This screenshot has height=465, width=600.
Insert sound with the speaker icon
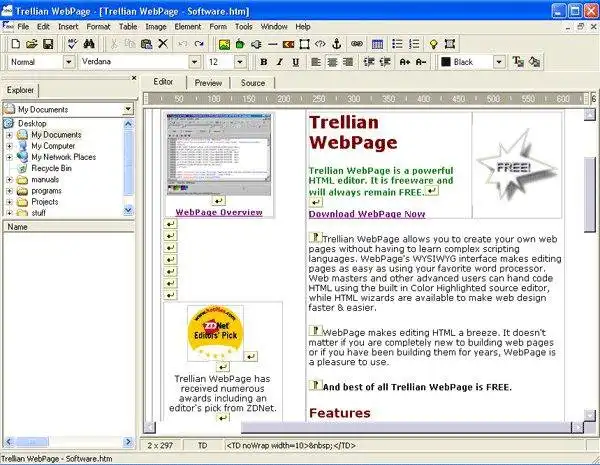(x=256, y=44)
